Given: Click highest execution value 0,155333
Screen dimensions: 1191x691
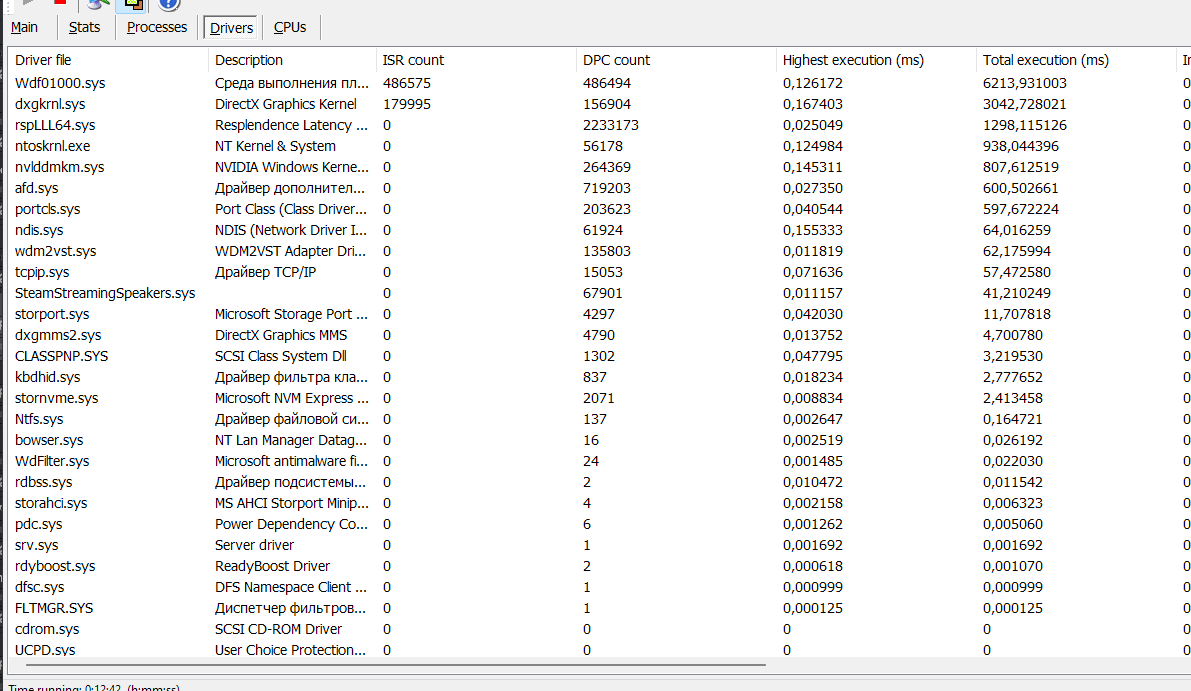Looking at the screenshot, I should coord(813,230).
